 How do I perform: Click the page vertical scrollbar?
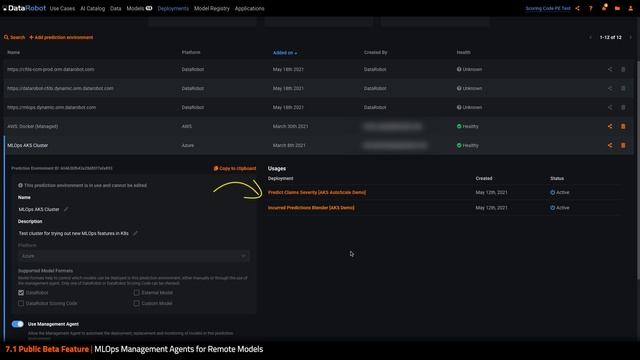click(638, 171)
